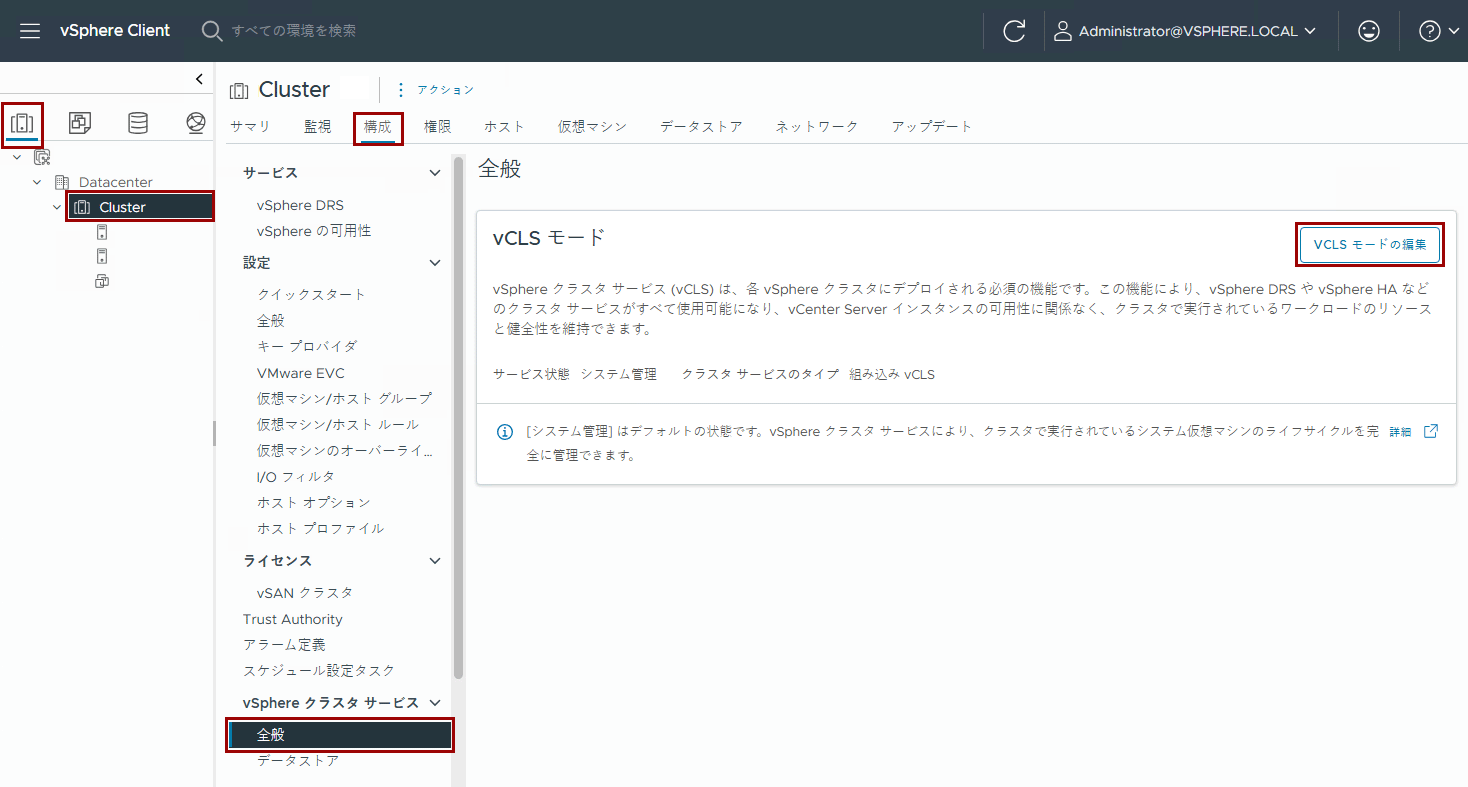Image resolution: width=1468 pixels, height=787 pixels.
Task: Open the アクション menu
Action: click(x=436, y=90)
